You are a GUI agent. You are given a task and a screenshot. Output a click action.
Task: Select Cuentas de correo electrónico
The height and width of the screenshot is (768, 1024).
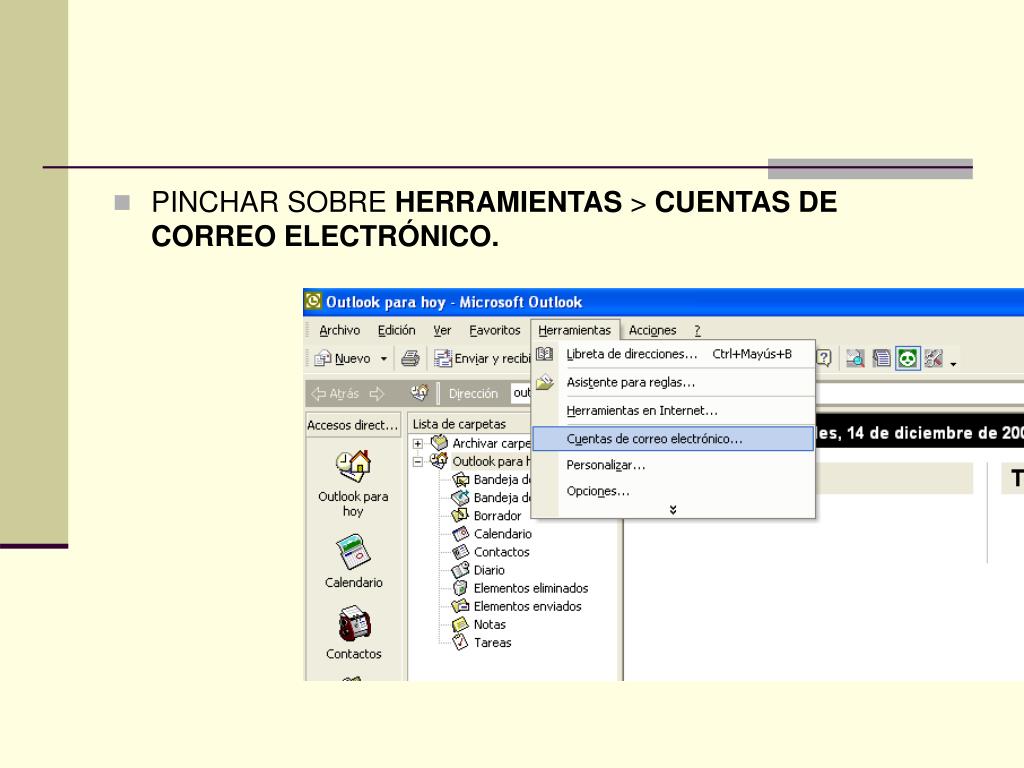[673, 439]
